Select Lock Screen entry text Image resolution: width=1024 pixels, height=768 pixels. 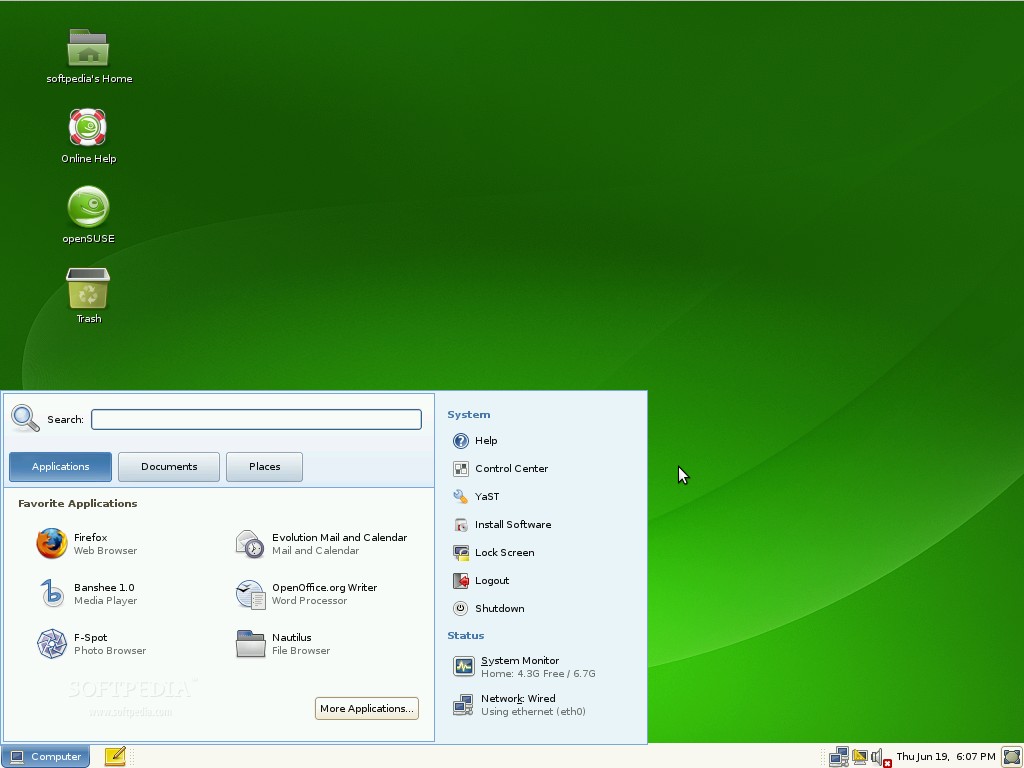pyautogui.click(x=504, y=552)
